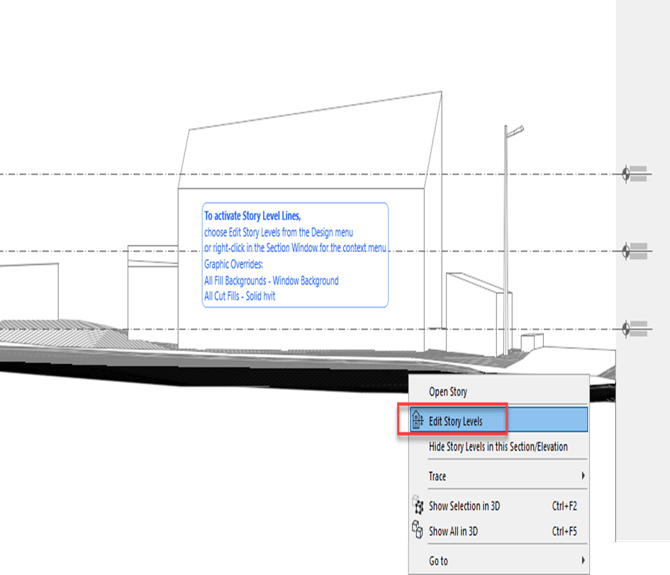Click the top dashed story level line
This screenshot has width=670, height=575.
point(100,174)
